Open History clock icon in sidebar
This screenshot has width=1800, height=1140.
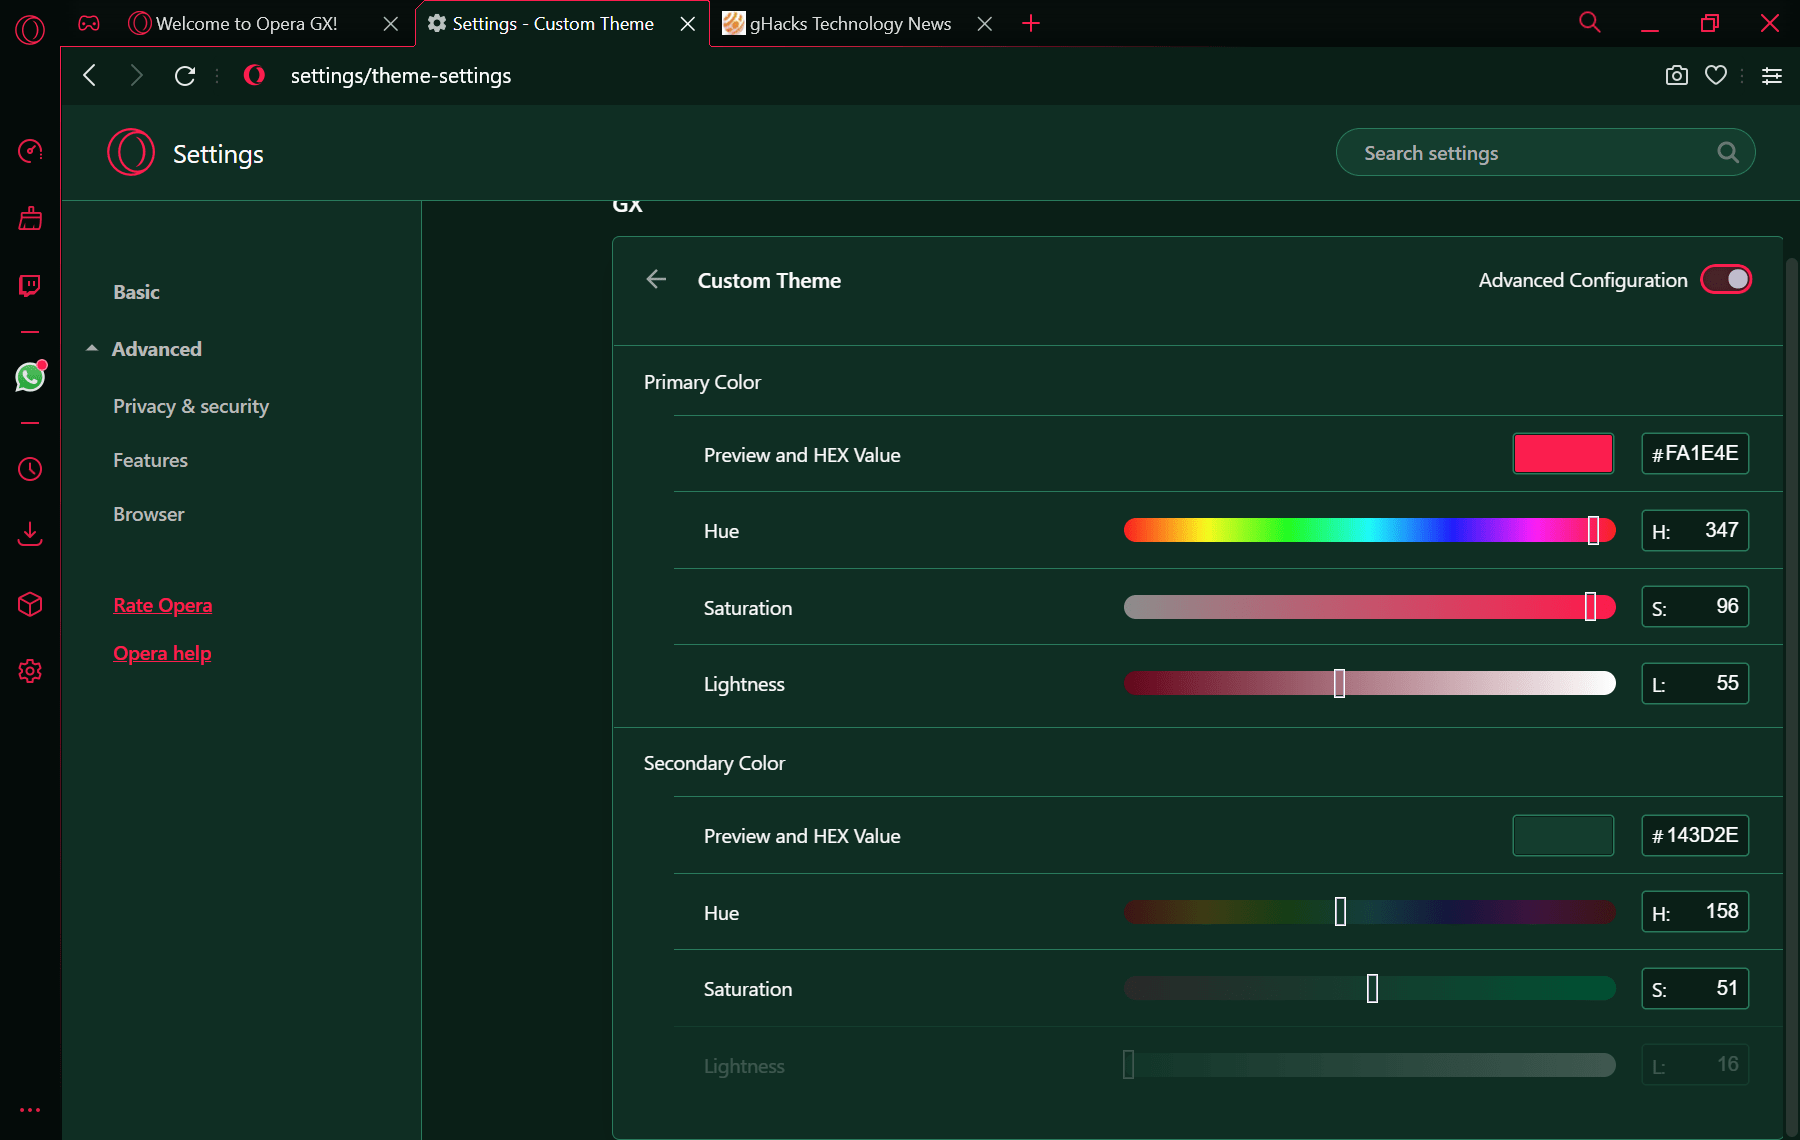click(x=30, y=469)
